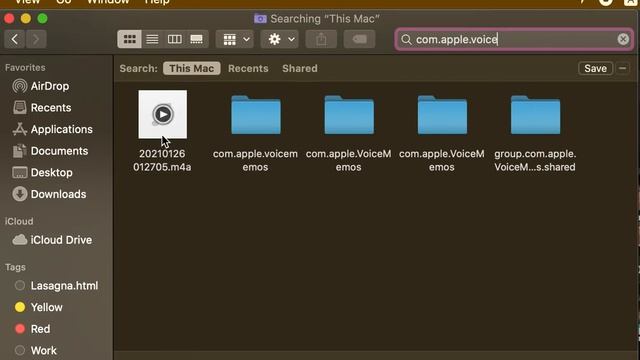Select the Shared search scope
640x360 pixels.
pos(300,68)
